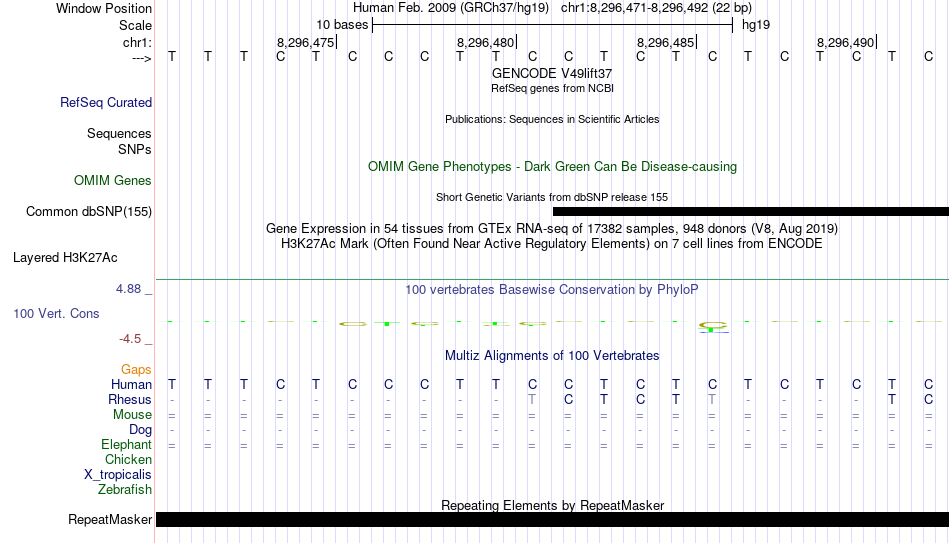Select the Chicken species row label
The image size is (950, 543).
128,460
